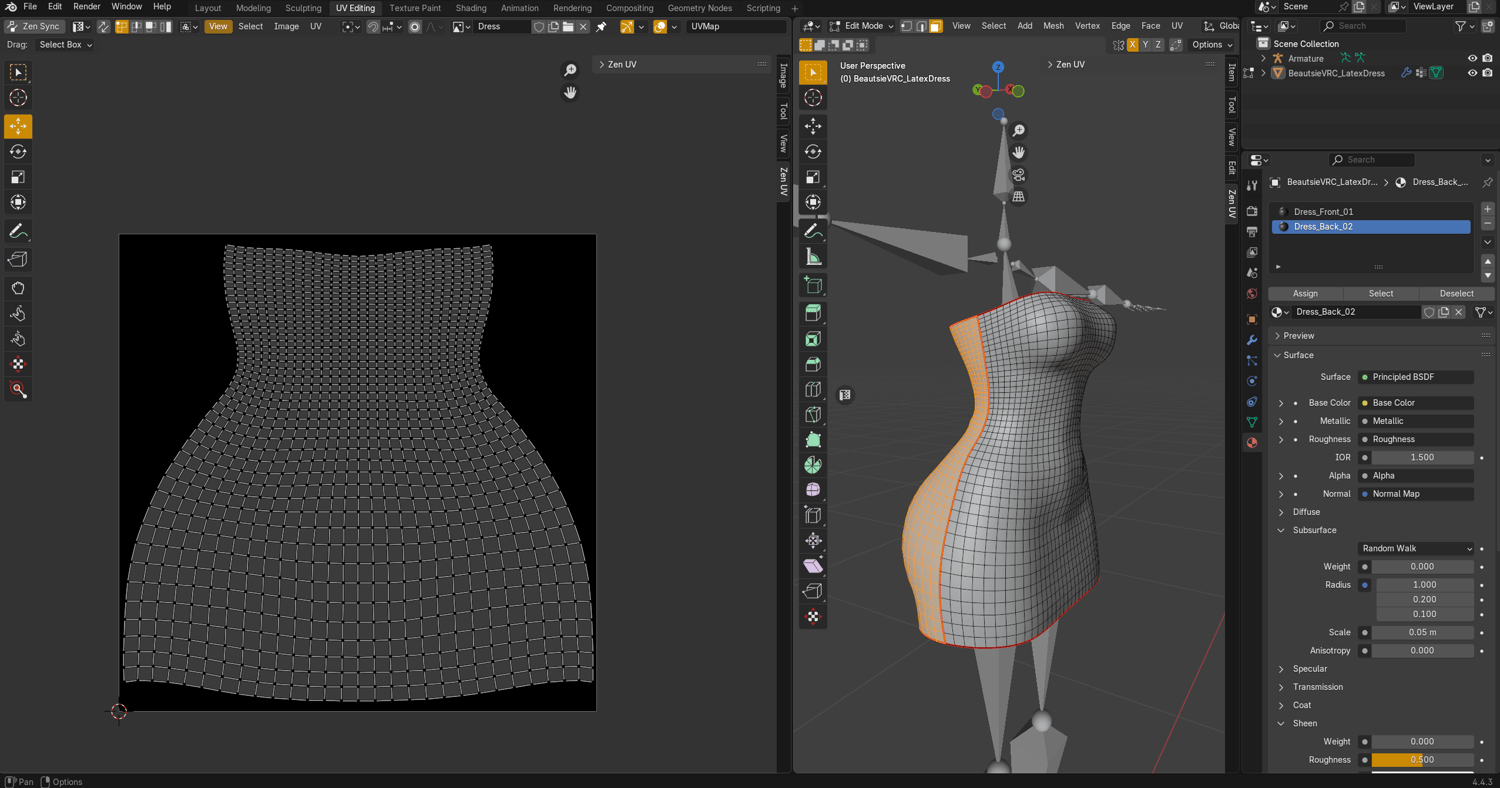Toggle visibility of BeautsieVRC_LatexDress
1500x788 pixels.
pos(1472,73)
